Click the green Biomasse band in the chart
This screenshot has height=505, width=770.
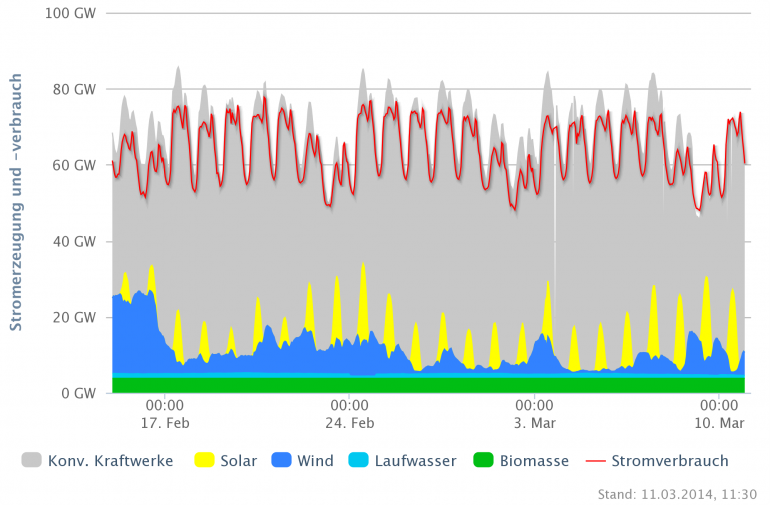coord(428,385)
